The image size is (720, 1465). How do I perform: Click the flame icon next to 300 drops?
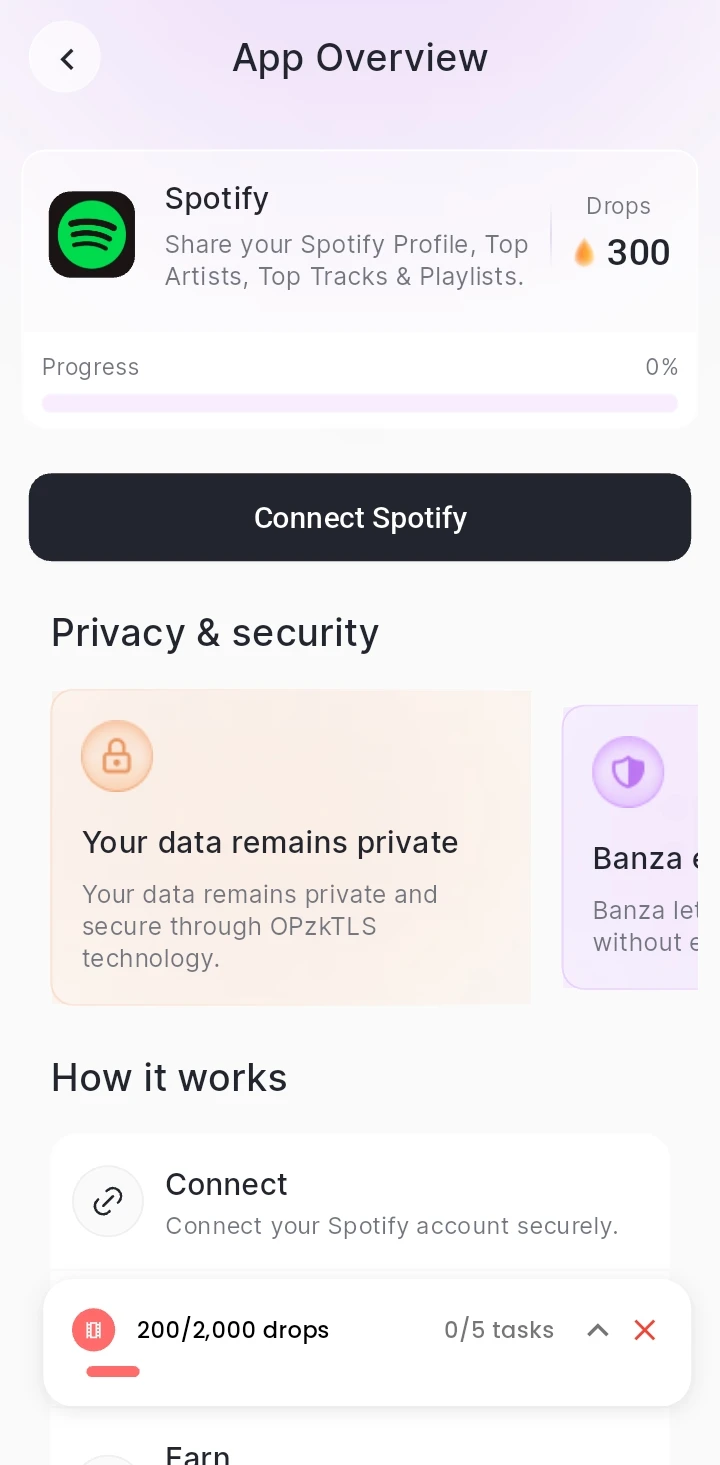(x=584, y=252)
